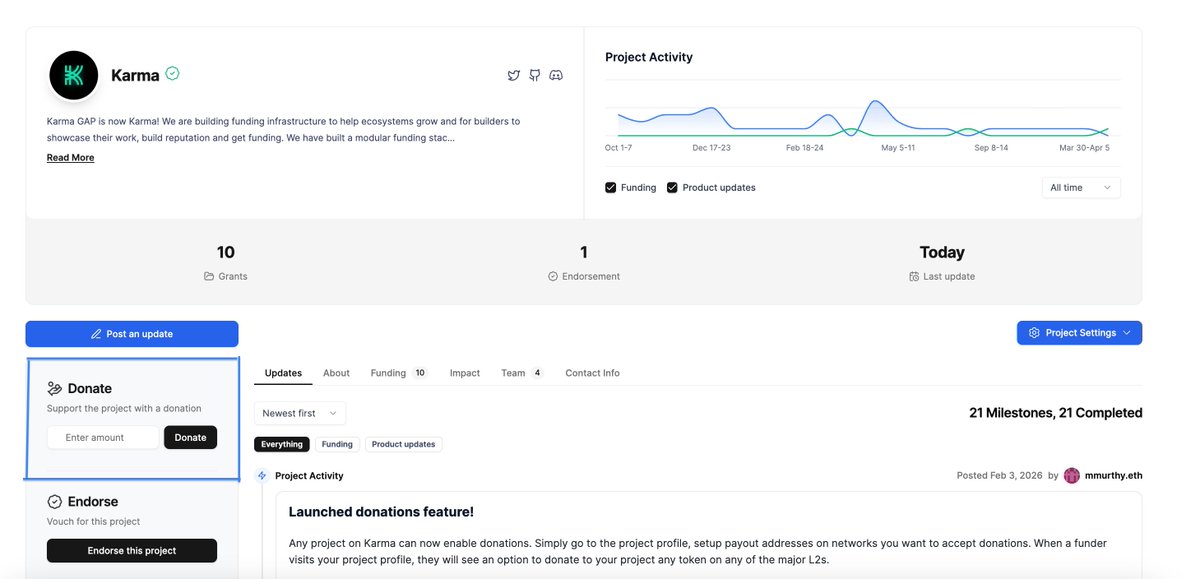Switch to the Updates tab
1200x579 pixels.
(x=283, y=373)
